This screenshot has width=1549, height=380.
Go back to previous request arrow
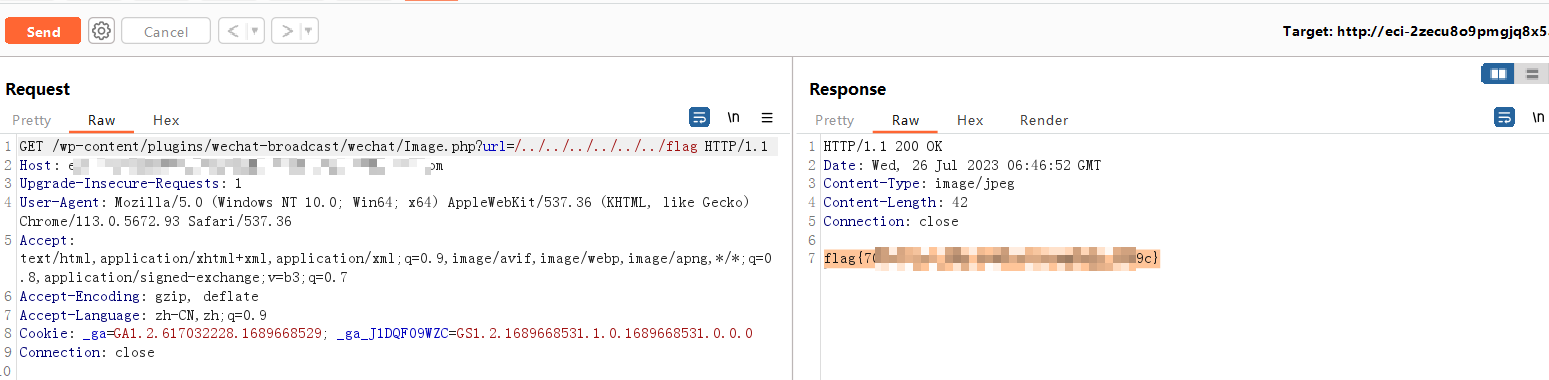point(232,31)
